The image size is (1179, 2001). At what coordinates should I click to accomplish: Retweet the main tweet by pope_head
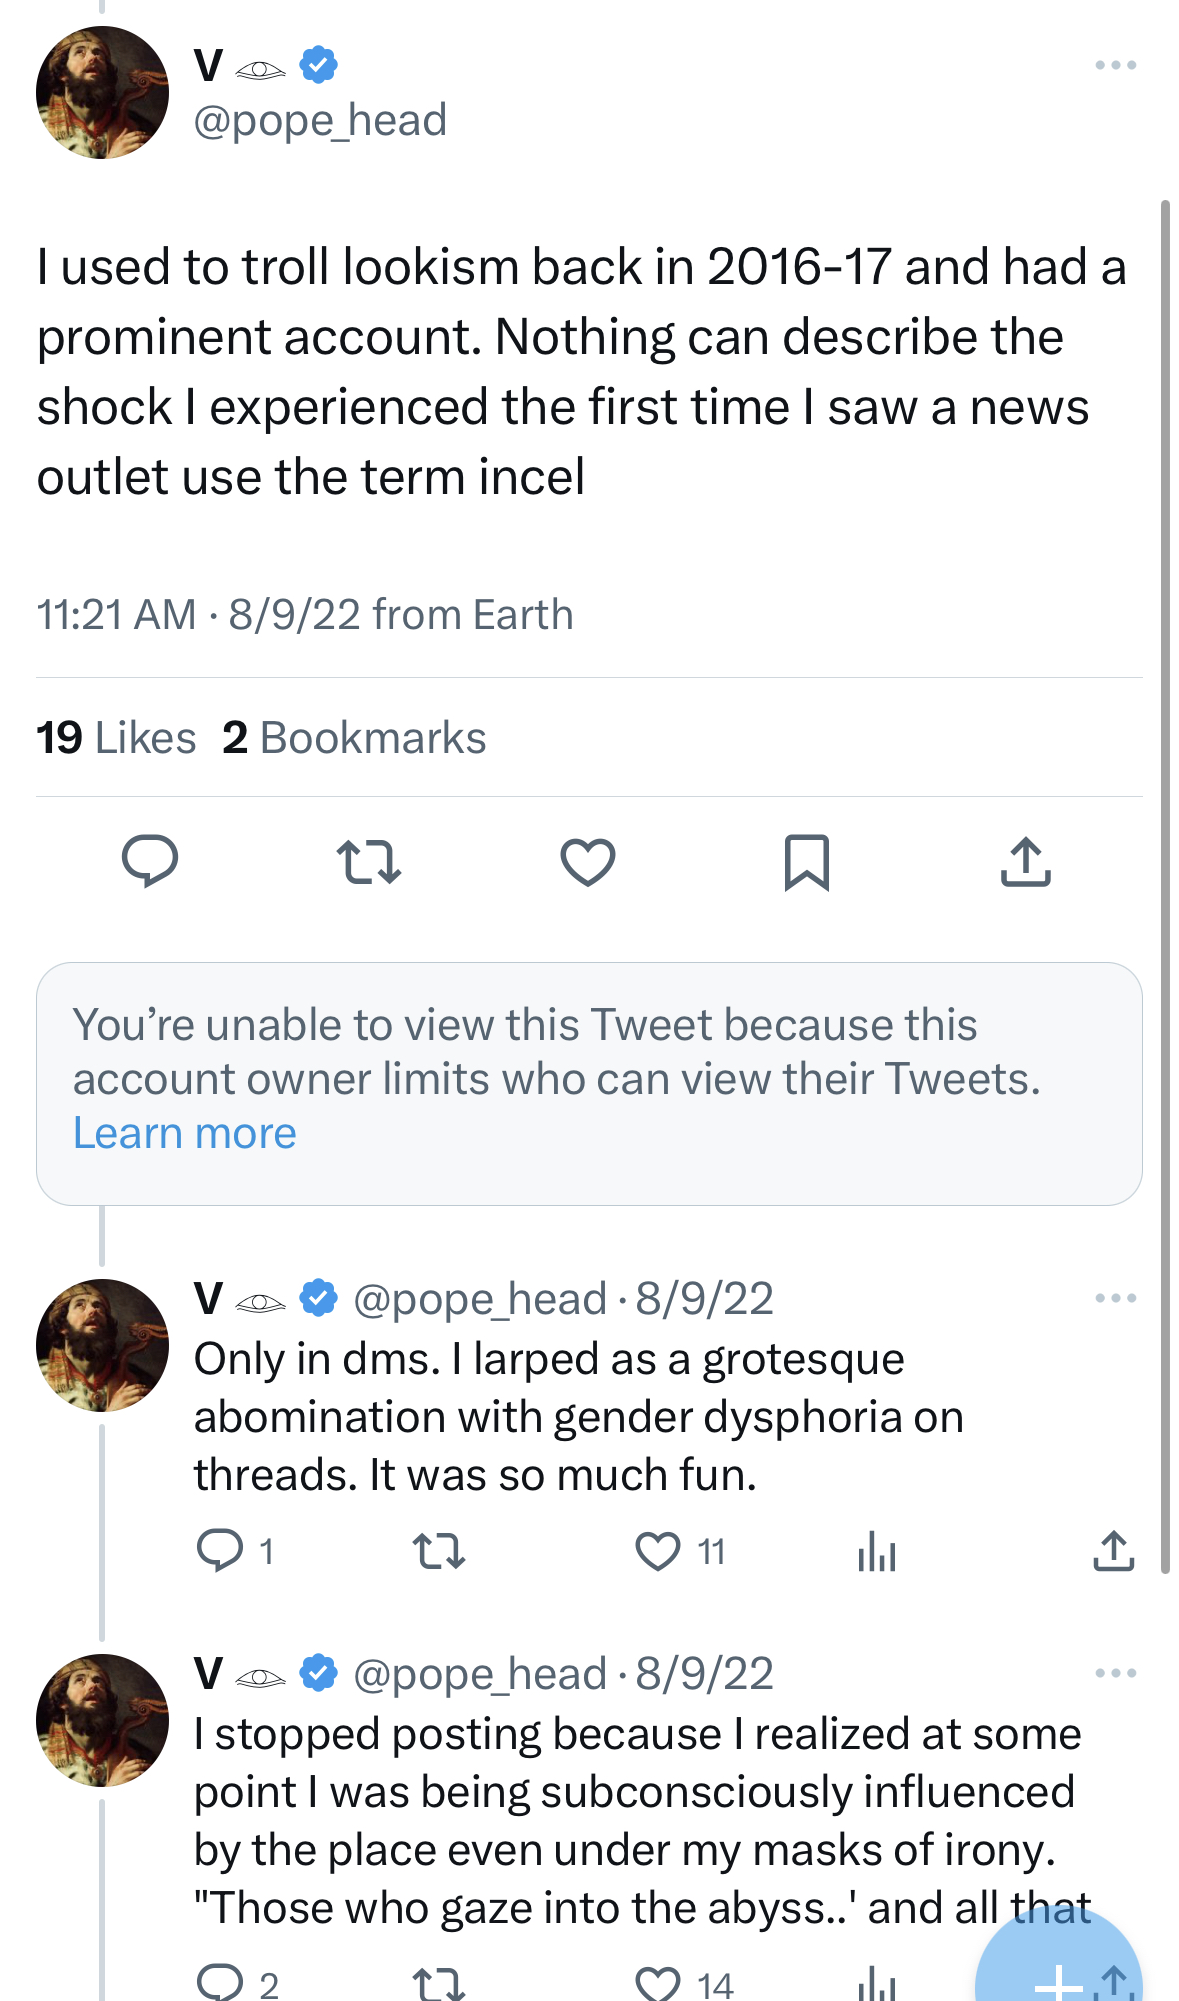click(x=369, y=862)
